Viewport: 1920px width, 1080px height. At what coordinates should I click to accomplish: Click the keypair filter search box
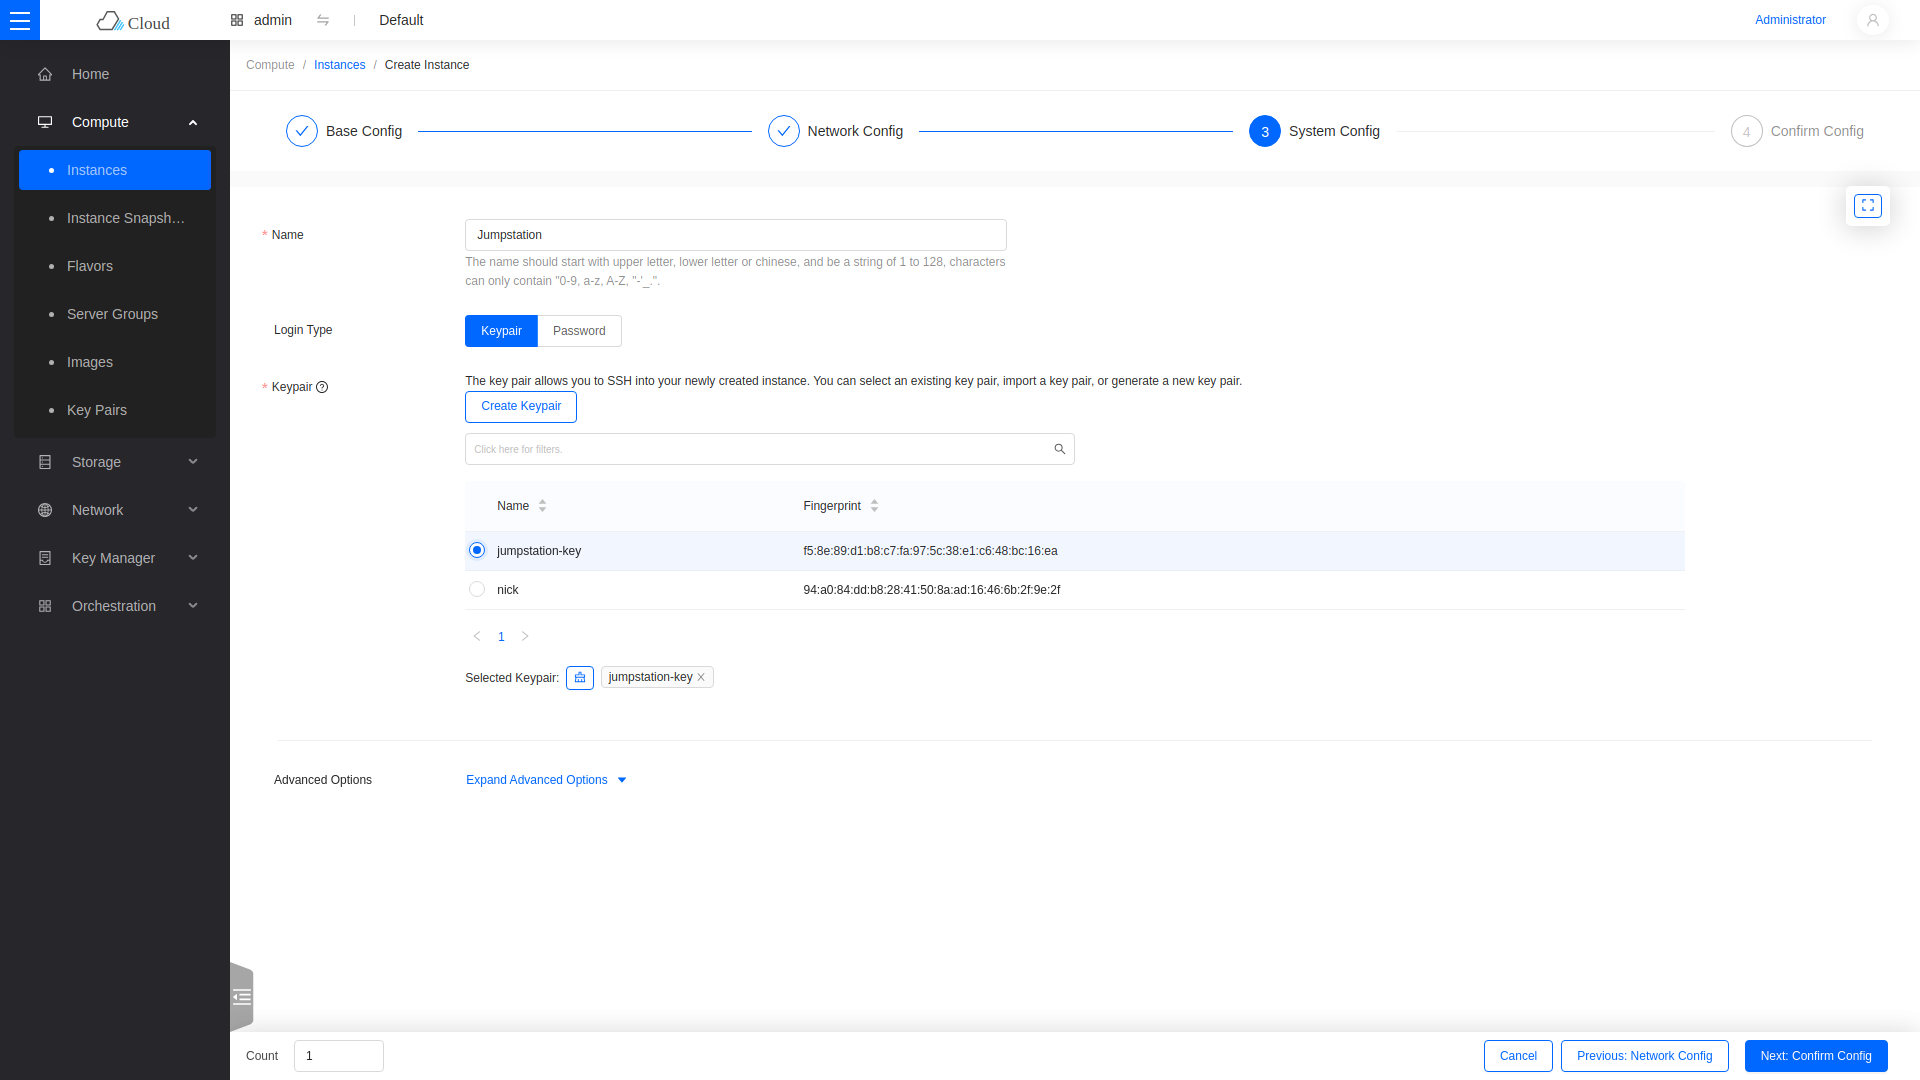coord(770,449)
